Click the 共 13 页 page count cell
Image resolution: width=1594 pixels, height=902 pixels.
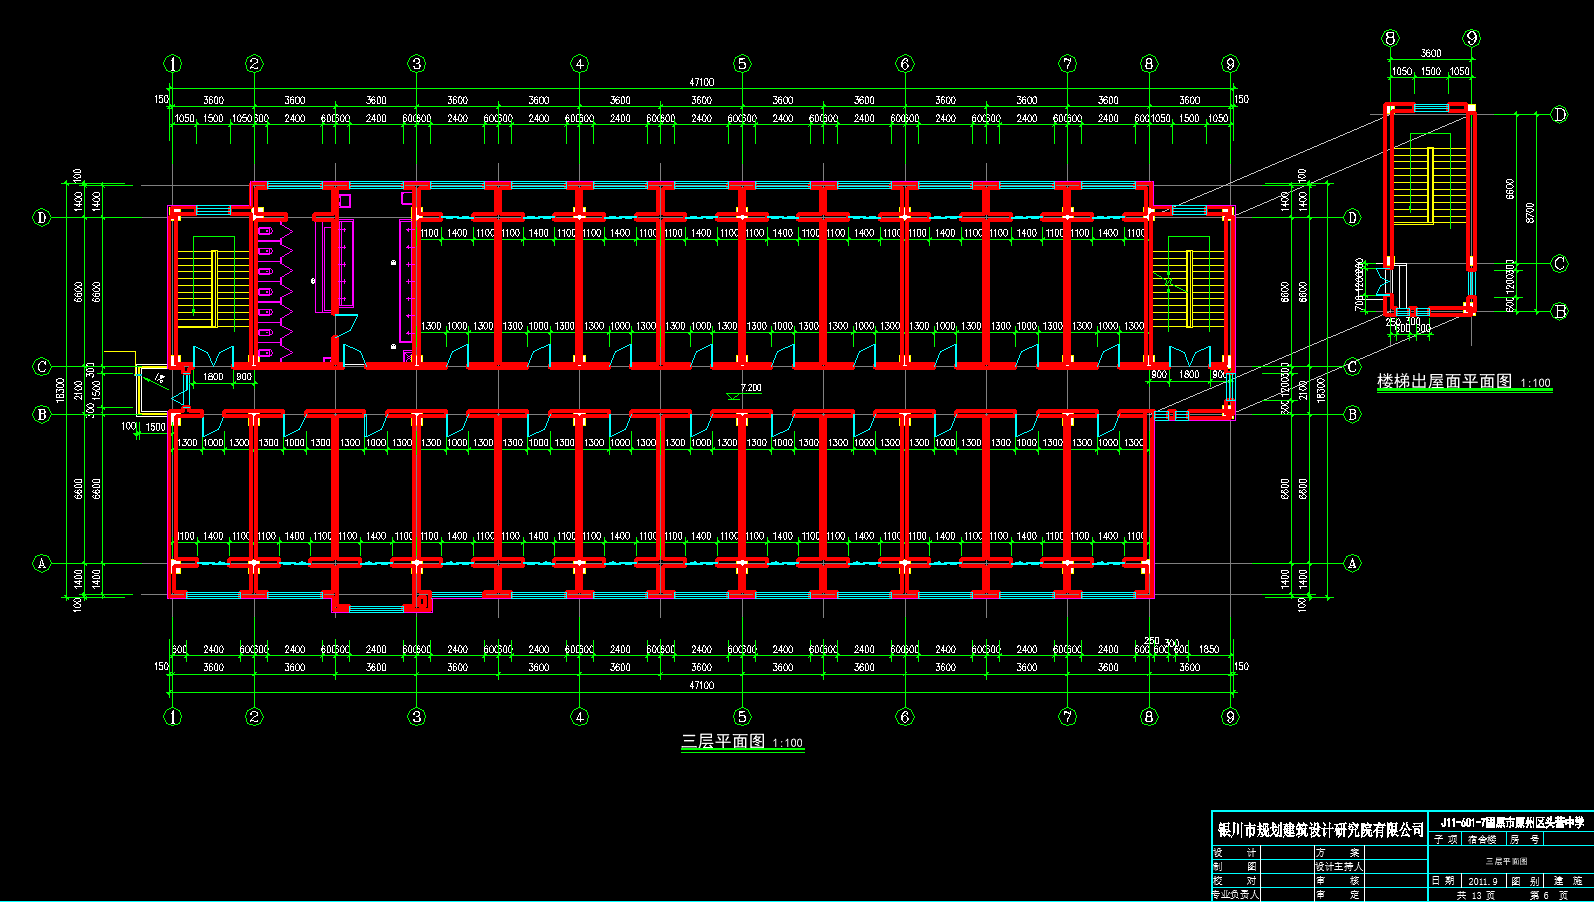[x=1475, y=895]
